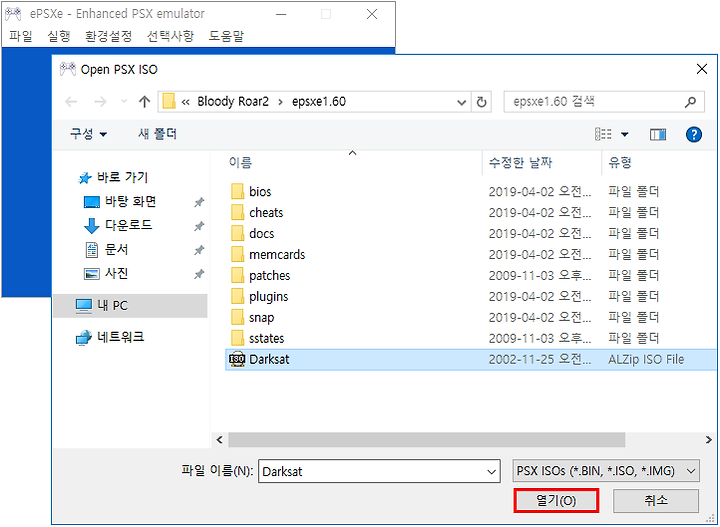Refresh the folder view

[x=481, y=102]
